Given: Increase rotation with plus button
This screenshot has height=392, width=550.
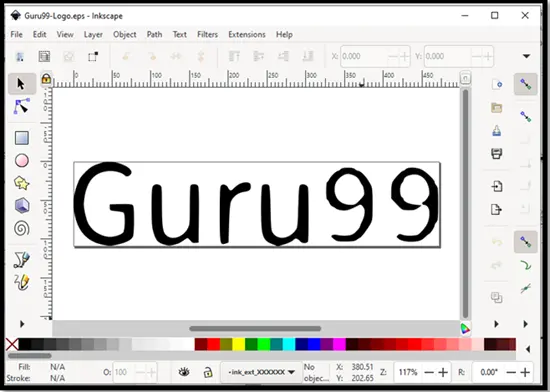Looking at the screenshot, I should [x=525, y=372].
